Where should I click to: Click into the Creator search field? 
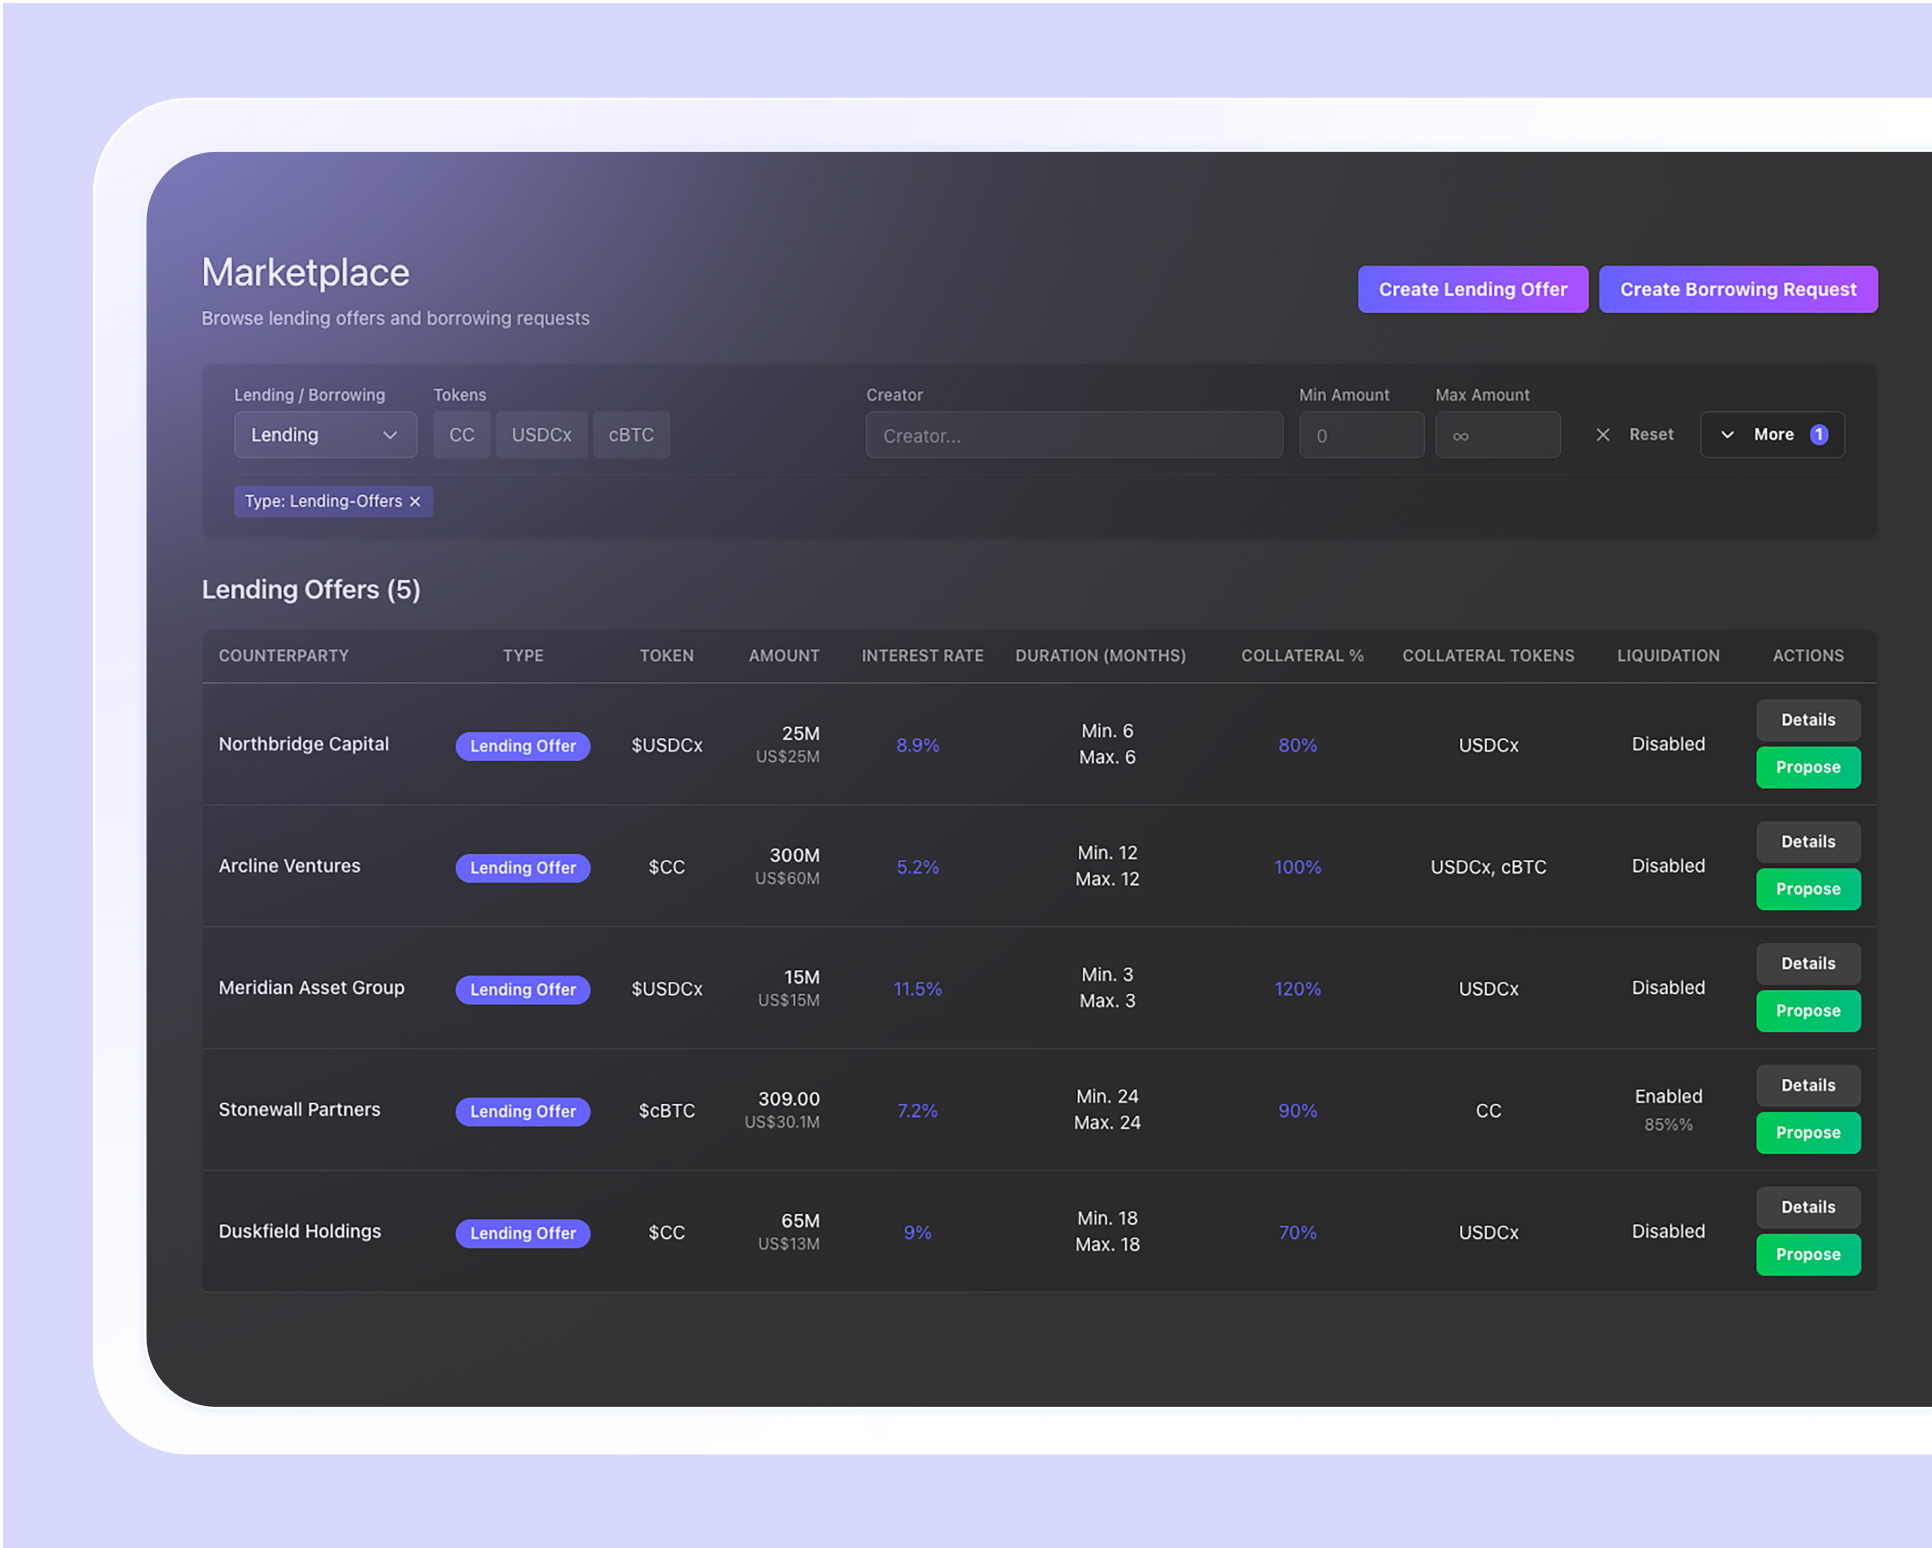pyautogui.click(x=1073, y=434)
